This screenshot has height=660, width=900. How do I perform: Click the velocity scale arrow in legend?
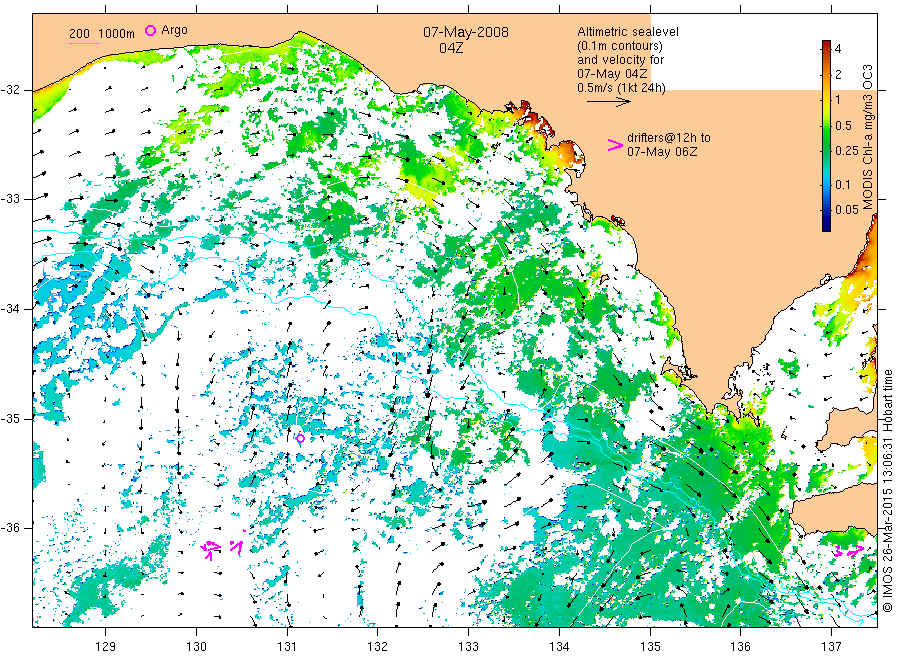608,102
